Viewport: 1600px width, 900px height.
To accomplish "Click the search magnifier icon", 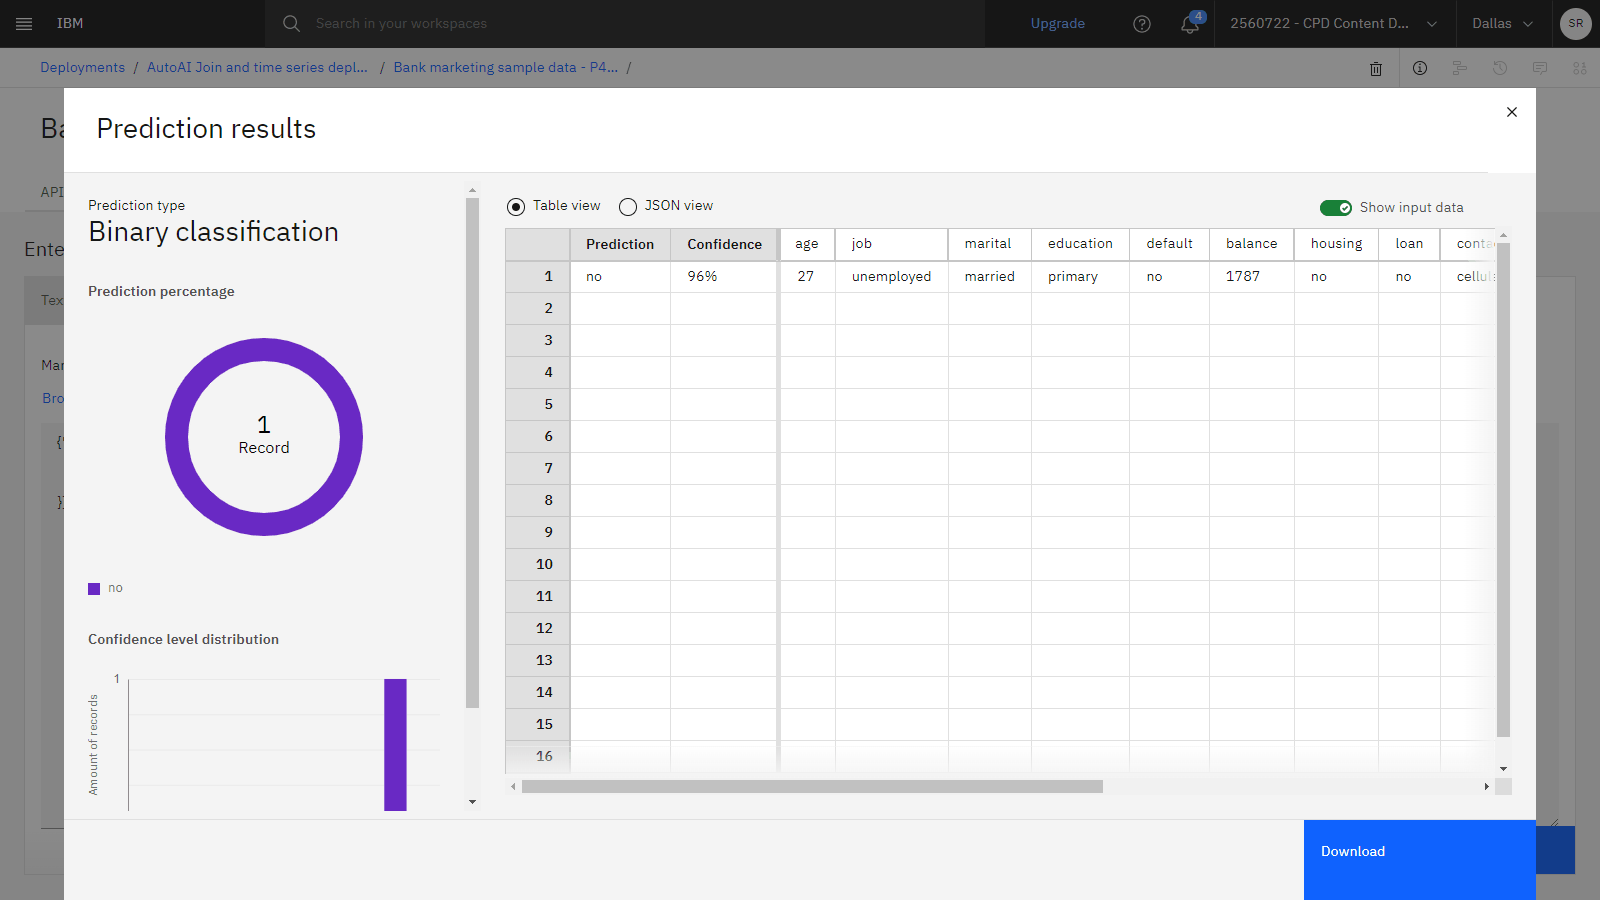I will point(291,24).
